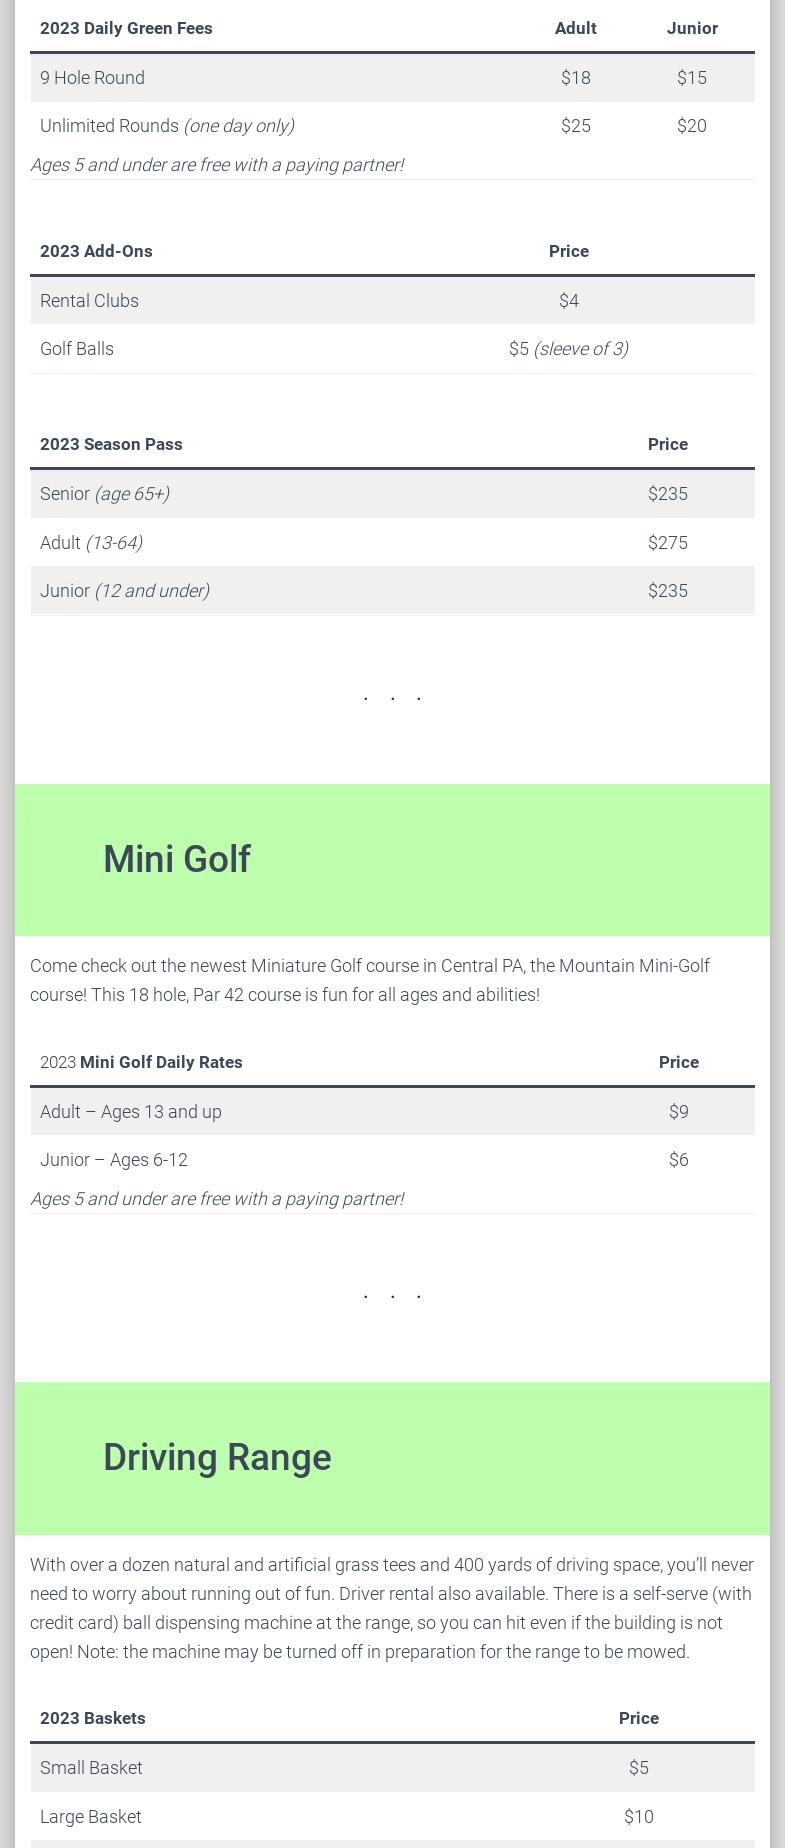Click the Senior age 65+ season pass row

[105, 494]
